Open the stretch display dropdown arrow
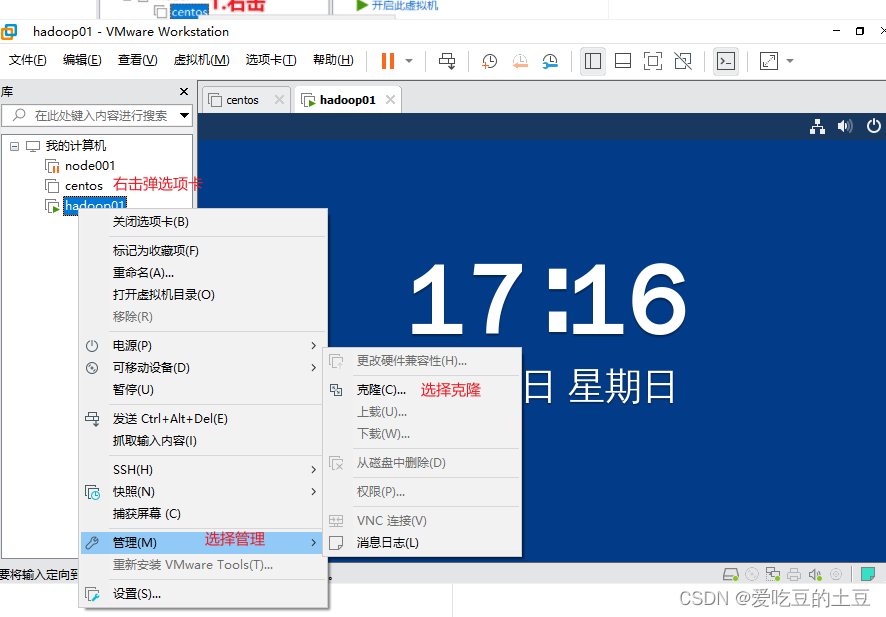The height and width of the screenshot is (617, 886). tap(790, 61)
